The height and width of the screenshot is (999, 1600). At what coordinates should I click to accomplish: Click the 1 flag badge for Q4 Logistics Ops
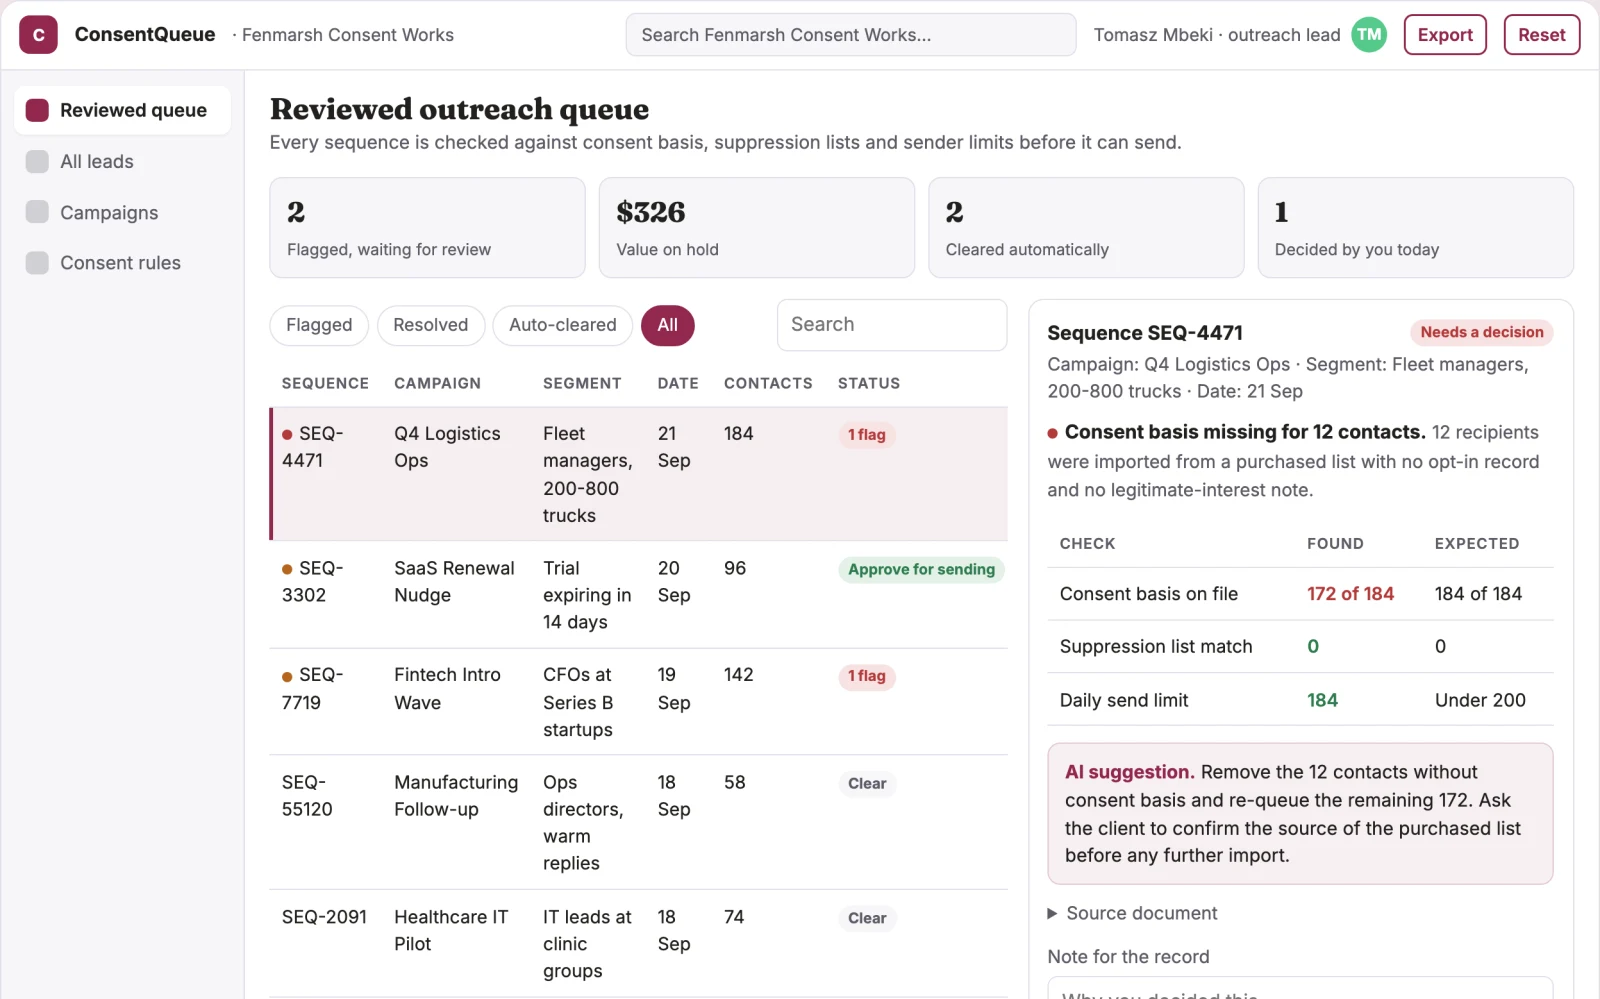click(x=867, y=435)
